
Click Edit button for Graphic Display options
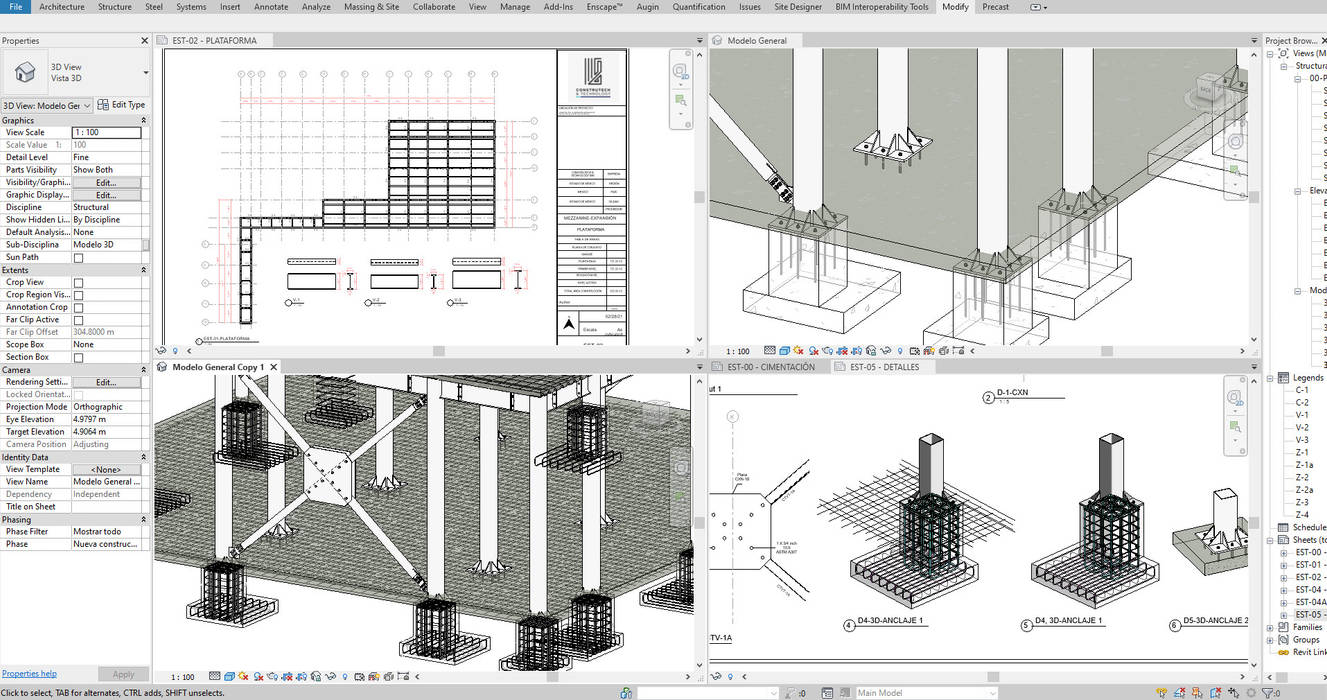[106, 195]
